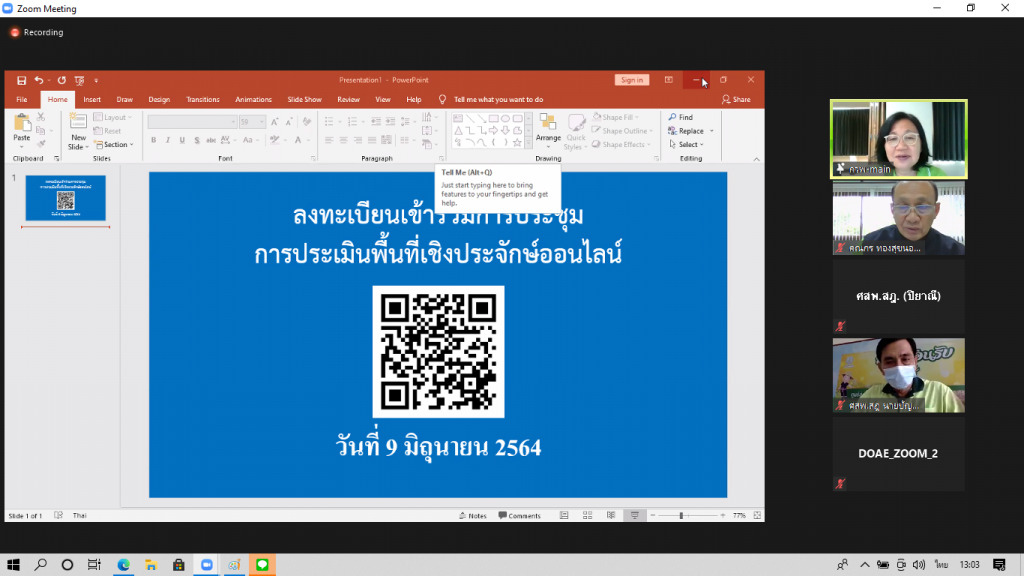Toggle Text Shadow button
Image resolution: width=1024 pixels, height=576 pixels.
coord(197,140)
